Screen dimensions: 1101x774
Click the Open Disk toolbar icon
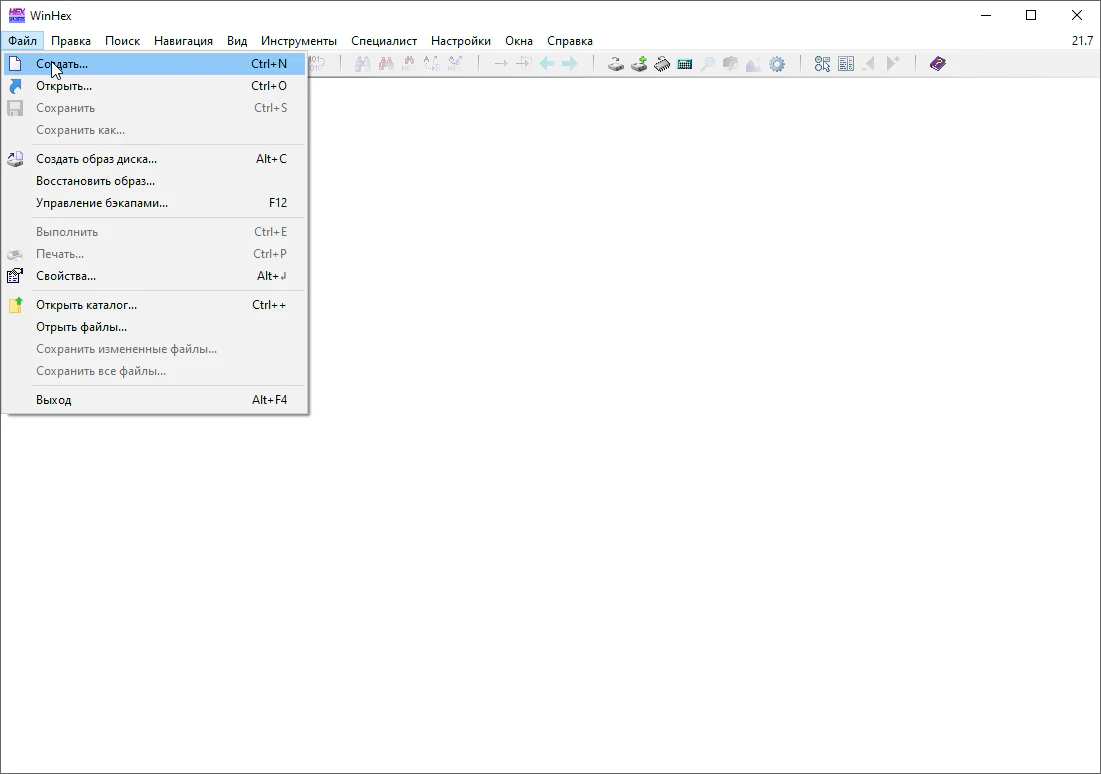[617, 64]
